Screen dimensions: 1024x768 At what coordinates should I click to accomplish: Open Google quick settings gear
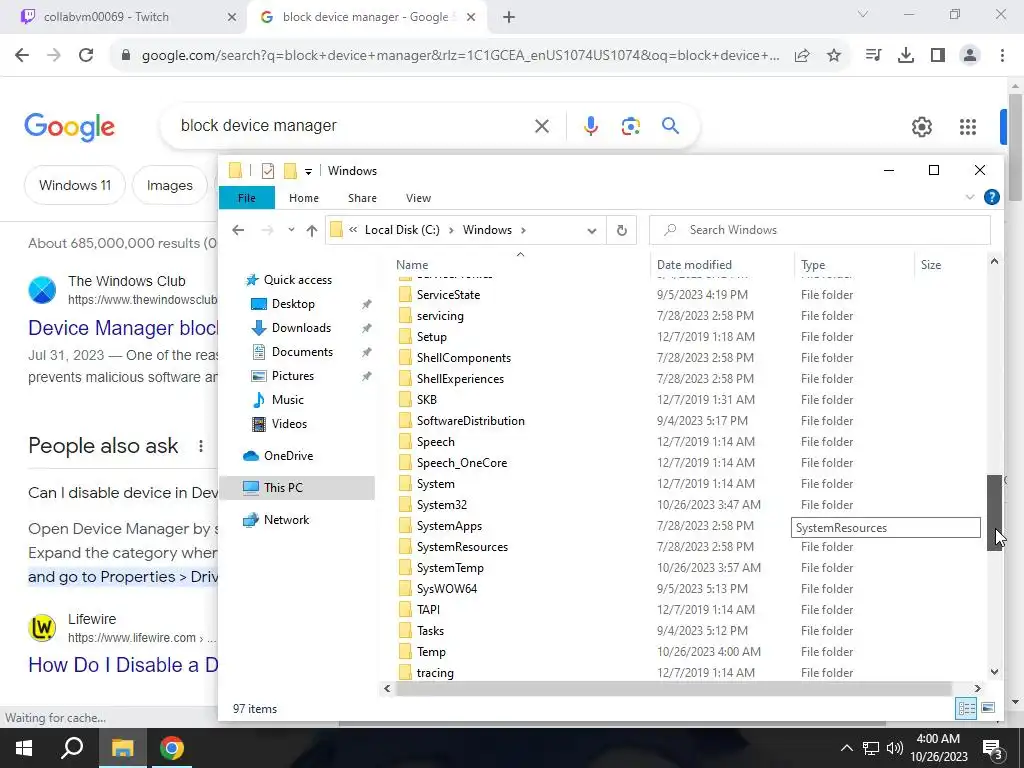coord(921,127)
